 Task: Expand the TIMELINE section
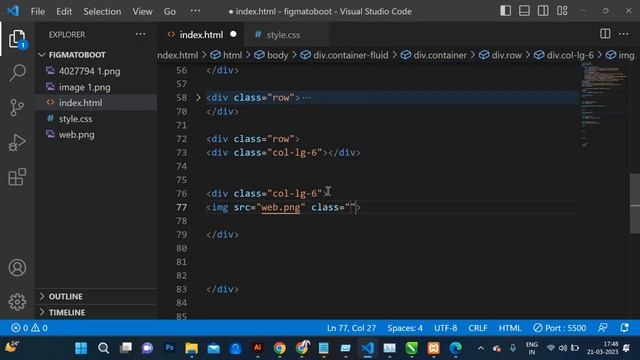(67, 312)
